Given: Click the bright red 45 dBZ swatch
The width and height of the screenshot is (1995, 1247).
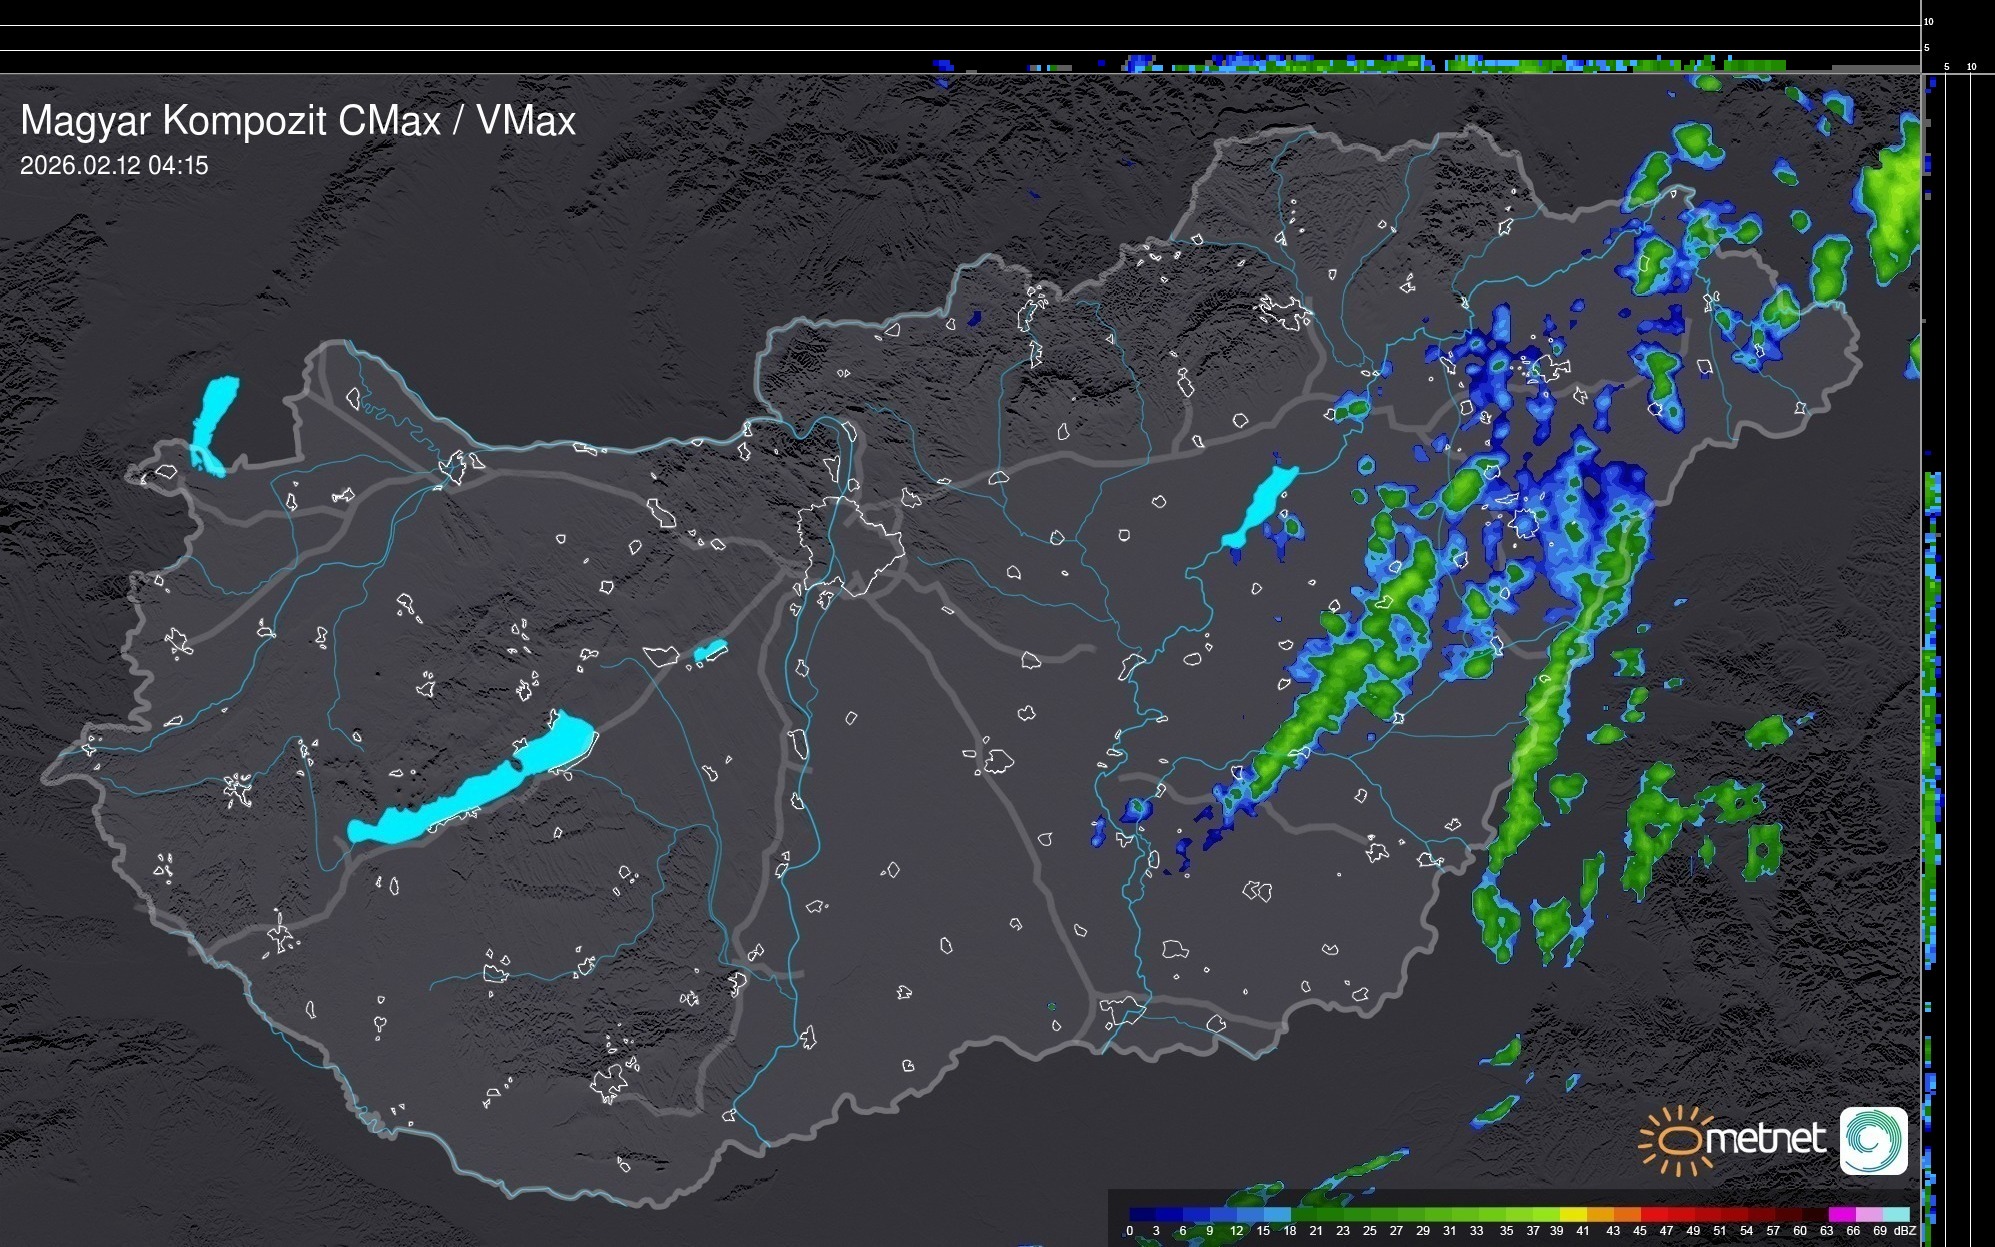Looking at the screenshot, I should click(1653, 1214).
